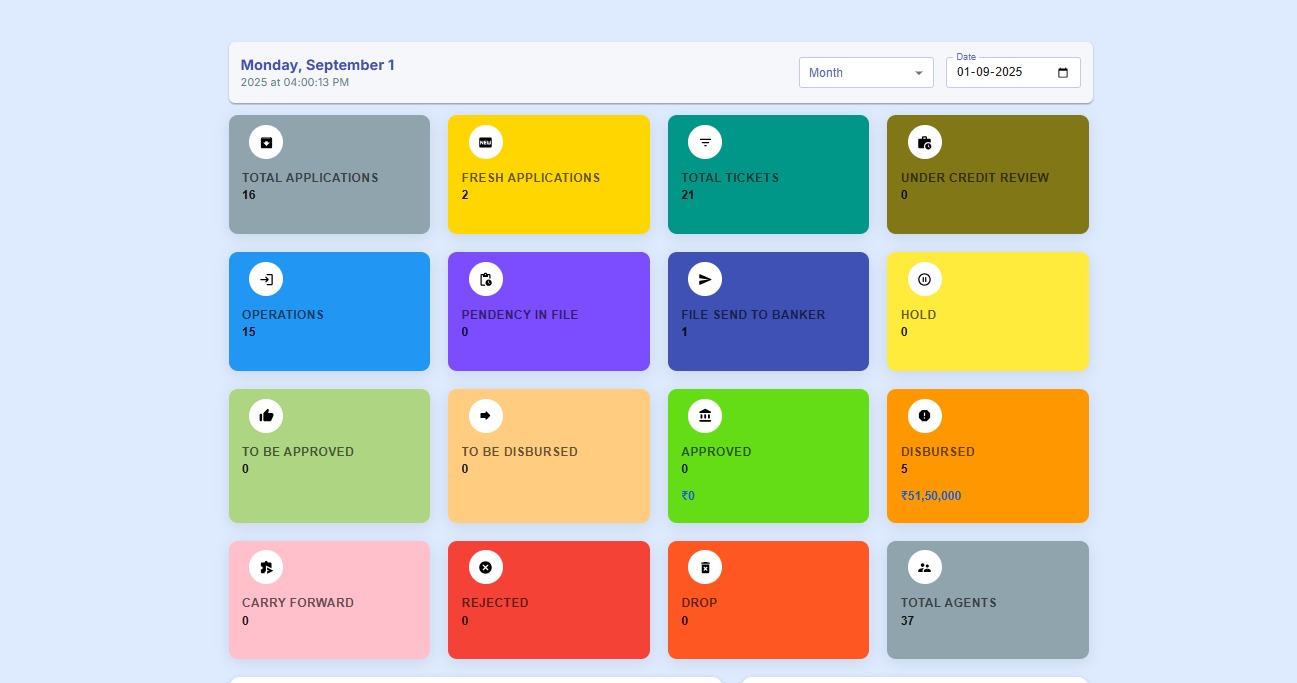Open the date picker calendar
Viewport: 1297px width, 683px height.
[x=1063, y=72]
